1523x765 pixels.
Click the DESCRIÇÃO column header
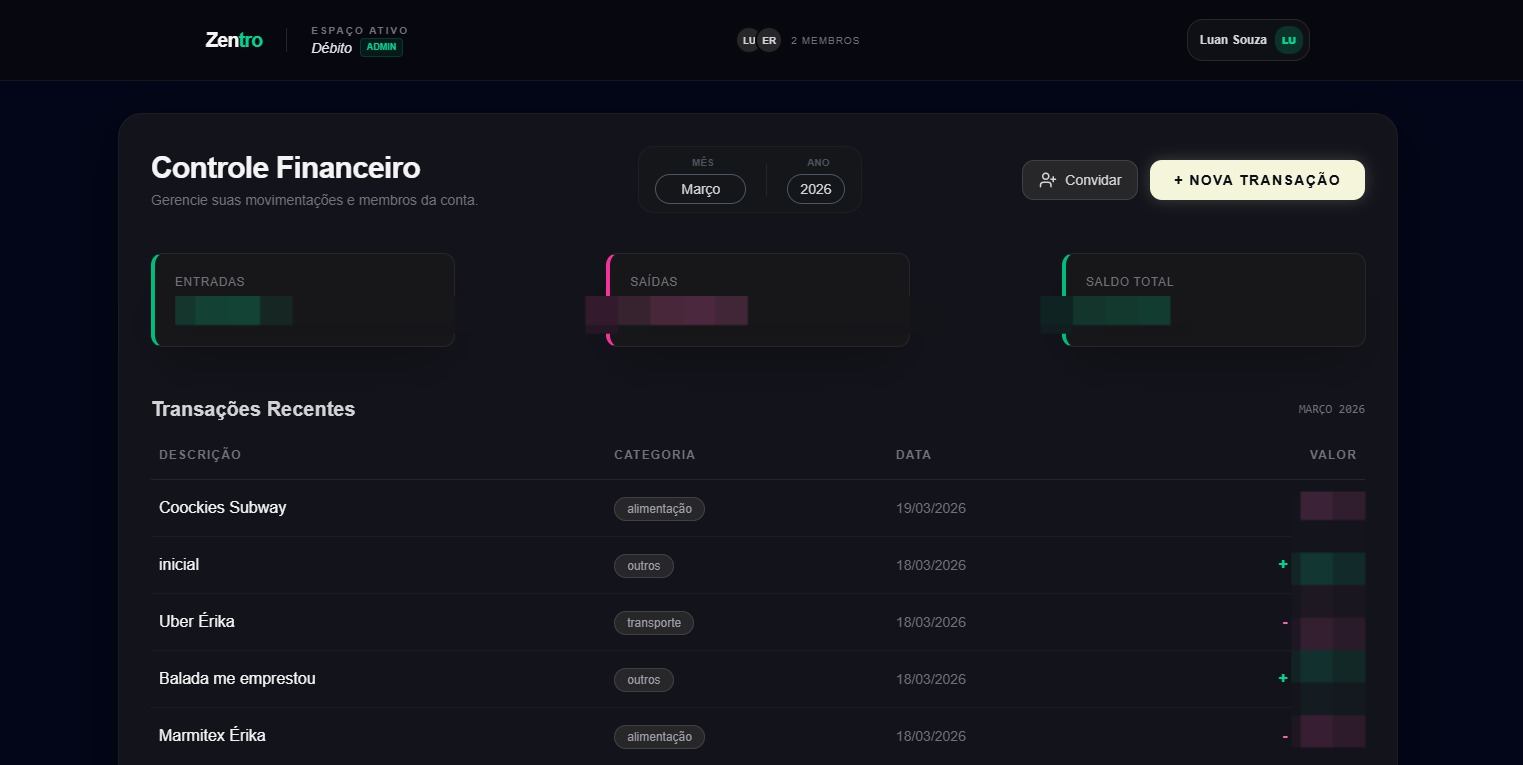click(199, 454)
